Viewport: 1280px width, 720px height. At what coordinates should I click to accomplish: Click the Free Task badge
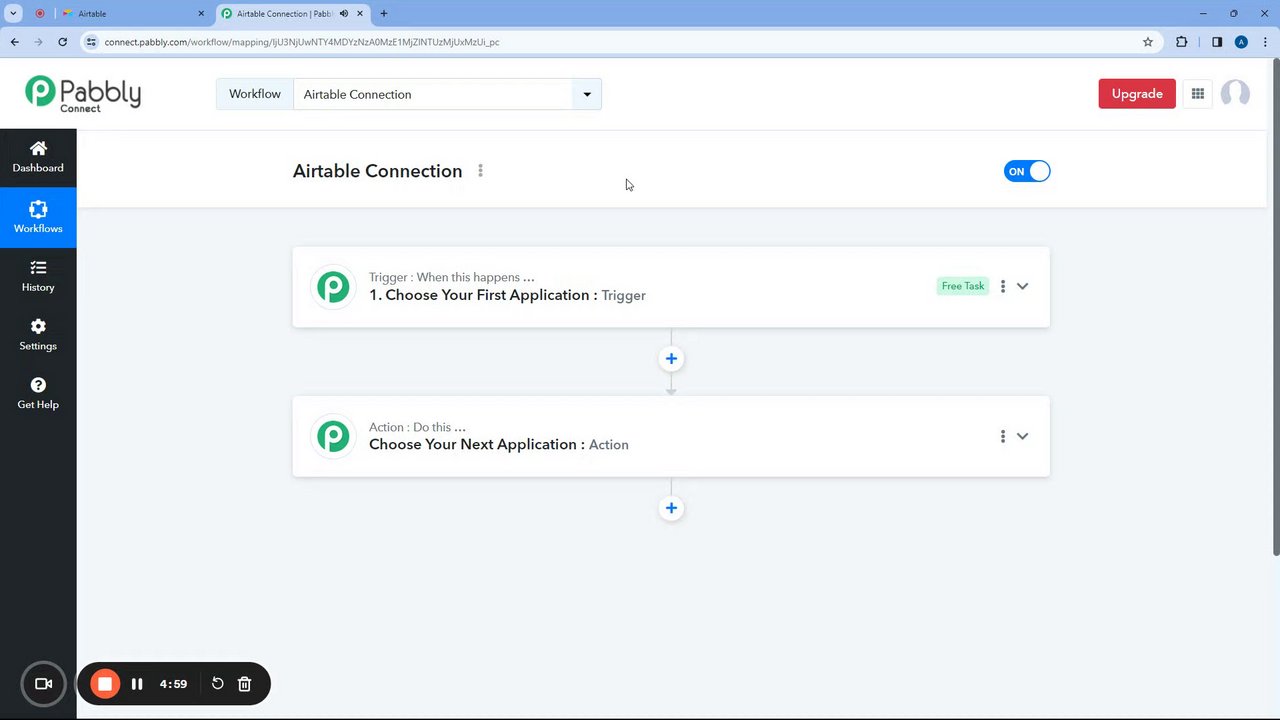coord(963,286)
